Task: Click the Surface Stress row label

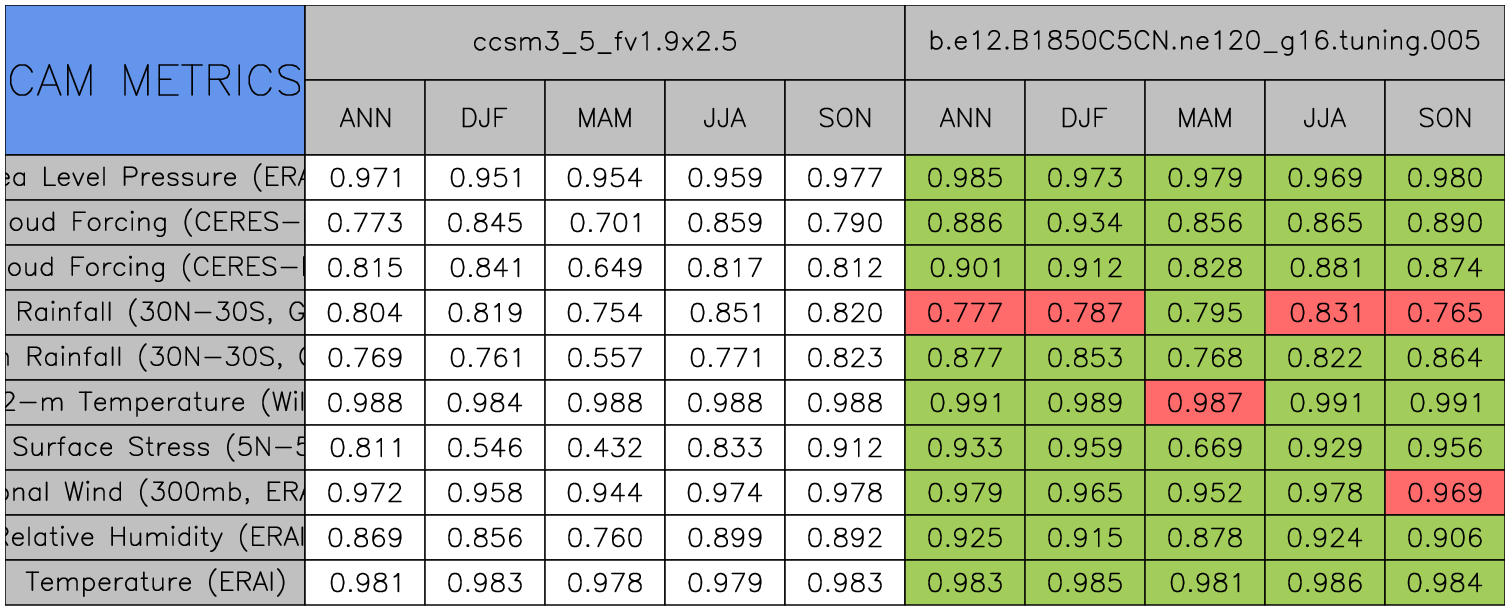Action: [154, 447]
